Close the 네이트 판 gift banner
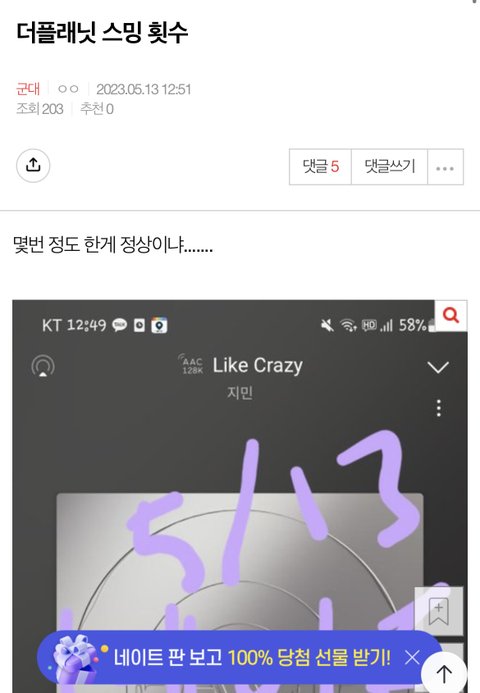The height and width of the screenshot is (693, 480). point(412,658)
